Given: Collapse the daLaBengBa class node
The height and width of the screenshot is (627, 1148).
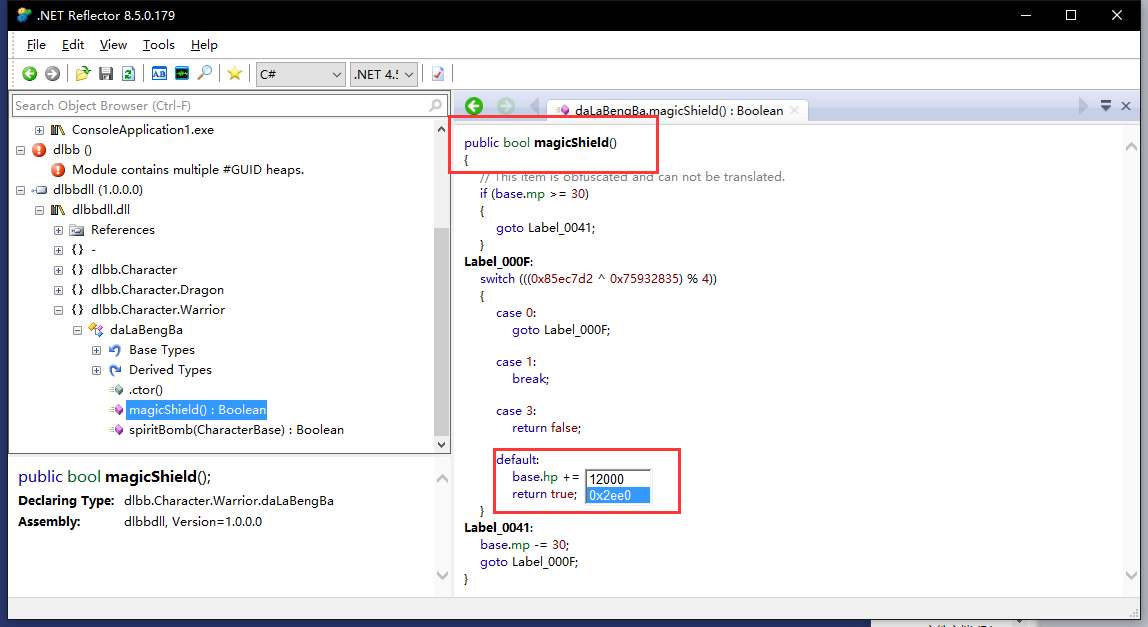Looking at the screenshot, I should tap(78, 330).
